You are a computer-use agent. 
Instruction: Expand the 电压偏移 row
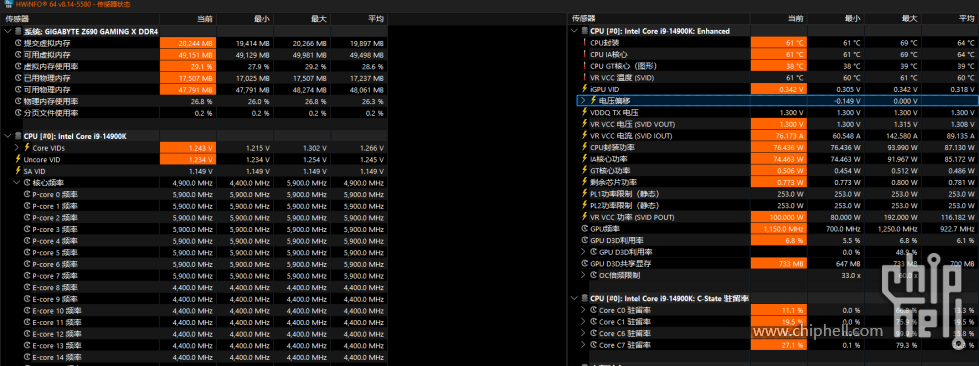coord(583,101)
